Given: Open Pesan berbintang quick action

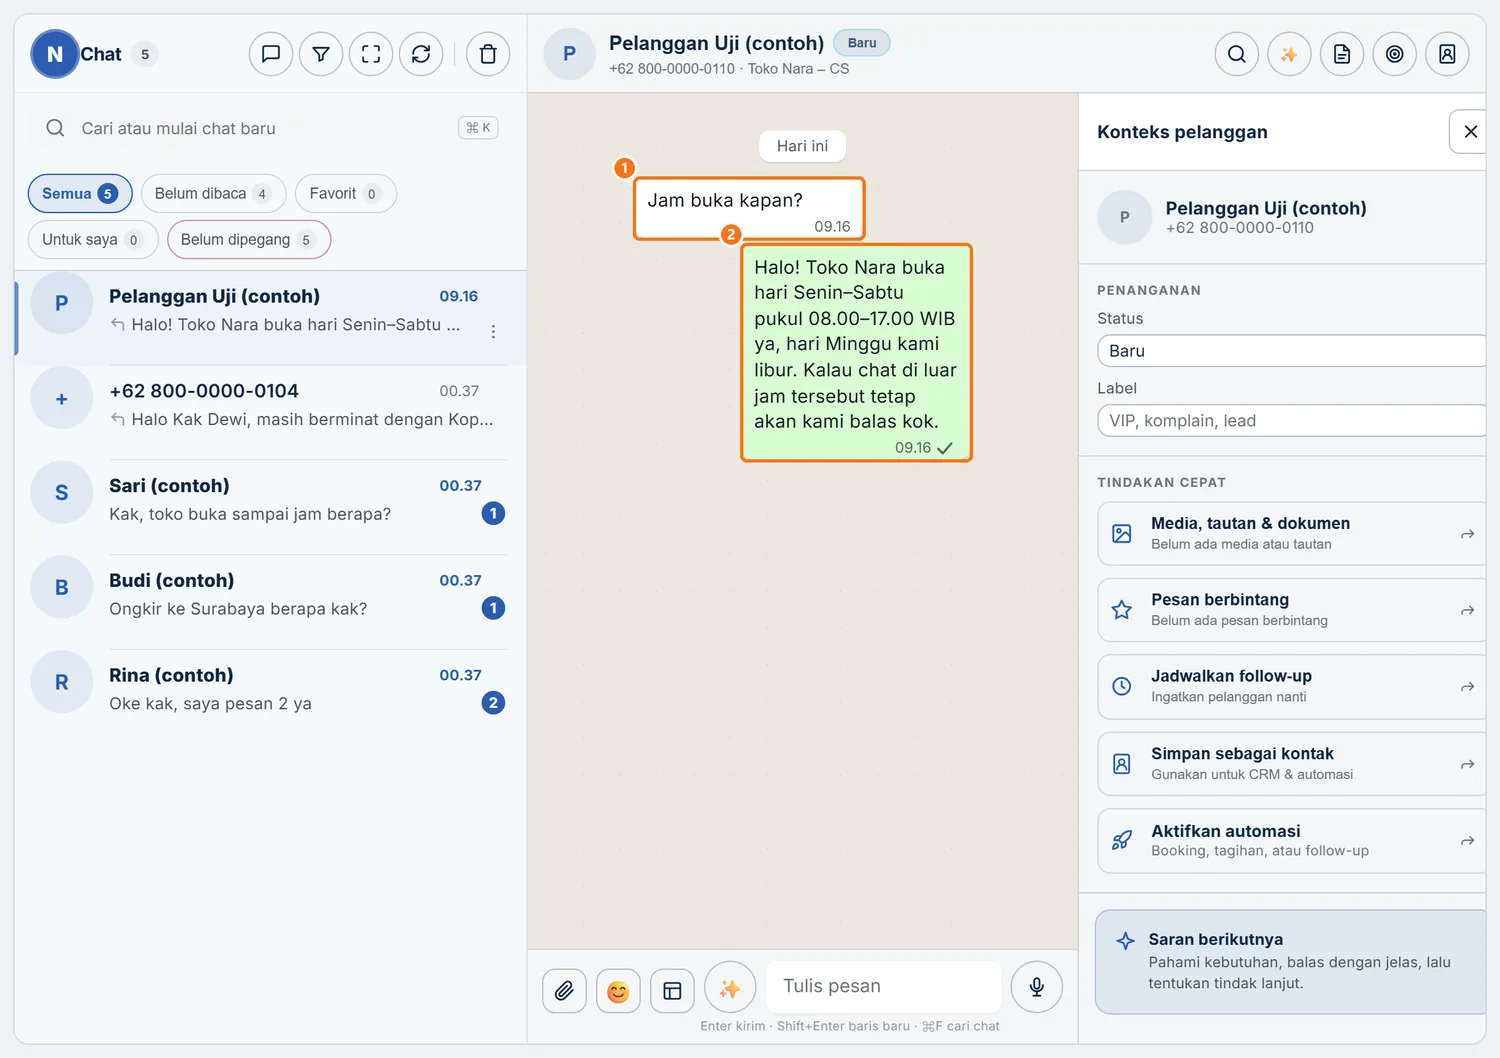Looking at the screenshot, I should tap(1291, 610).
